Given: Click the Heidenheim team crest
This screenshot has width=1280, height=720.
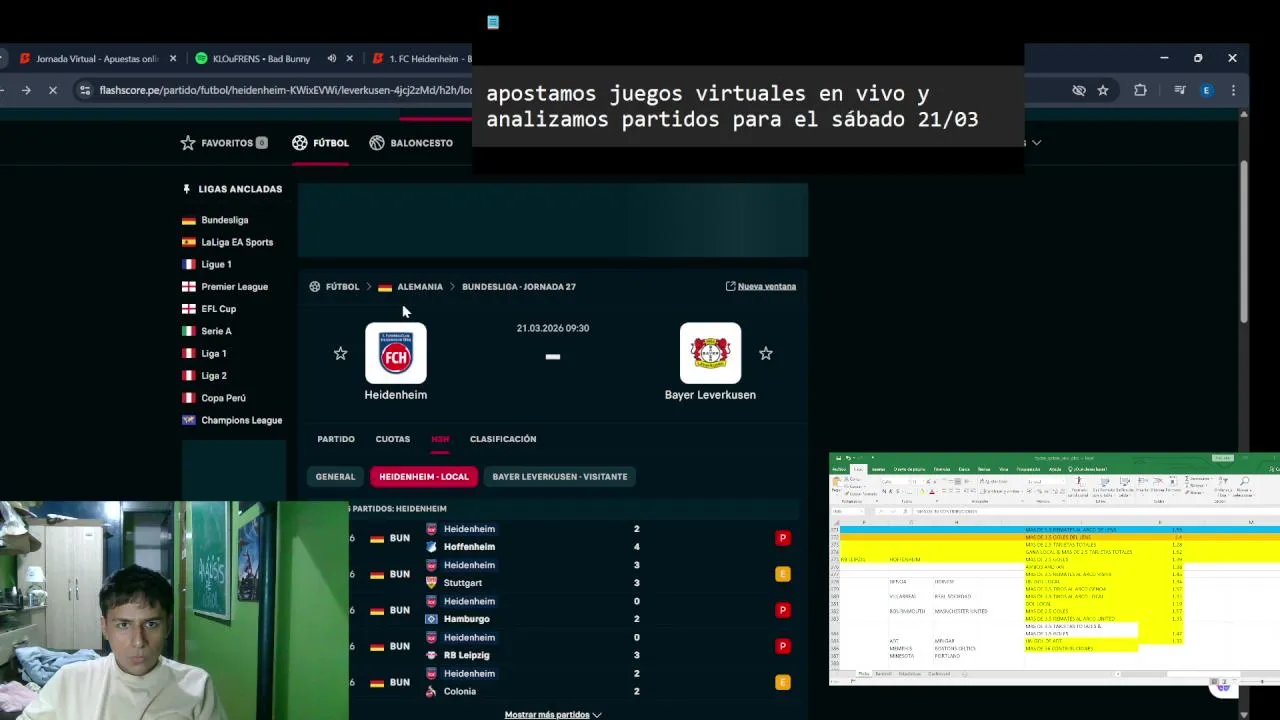Looking at the screenshot, I should pyautogui.click(x=396, y=353).
